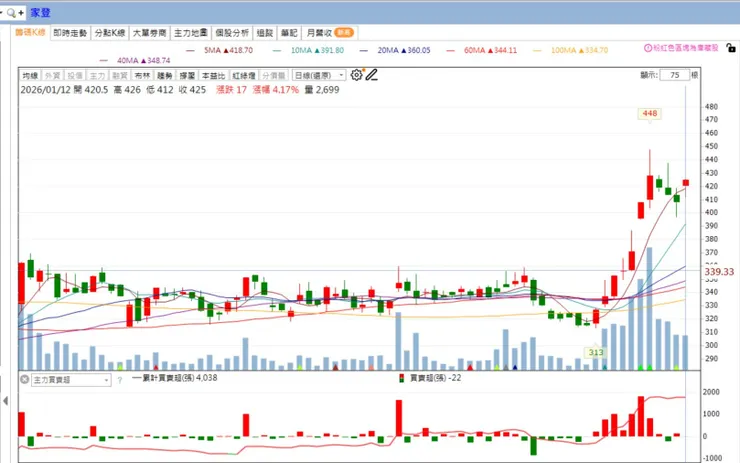The width and height of the screenshot is (740, 463).
Task: Click the 顯示 bar count field showing 75
Action: 674,75
